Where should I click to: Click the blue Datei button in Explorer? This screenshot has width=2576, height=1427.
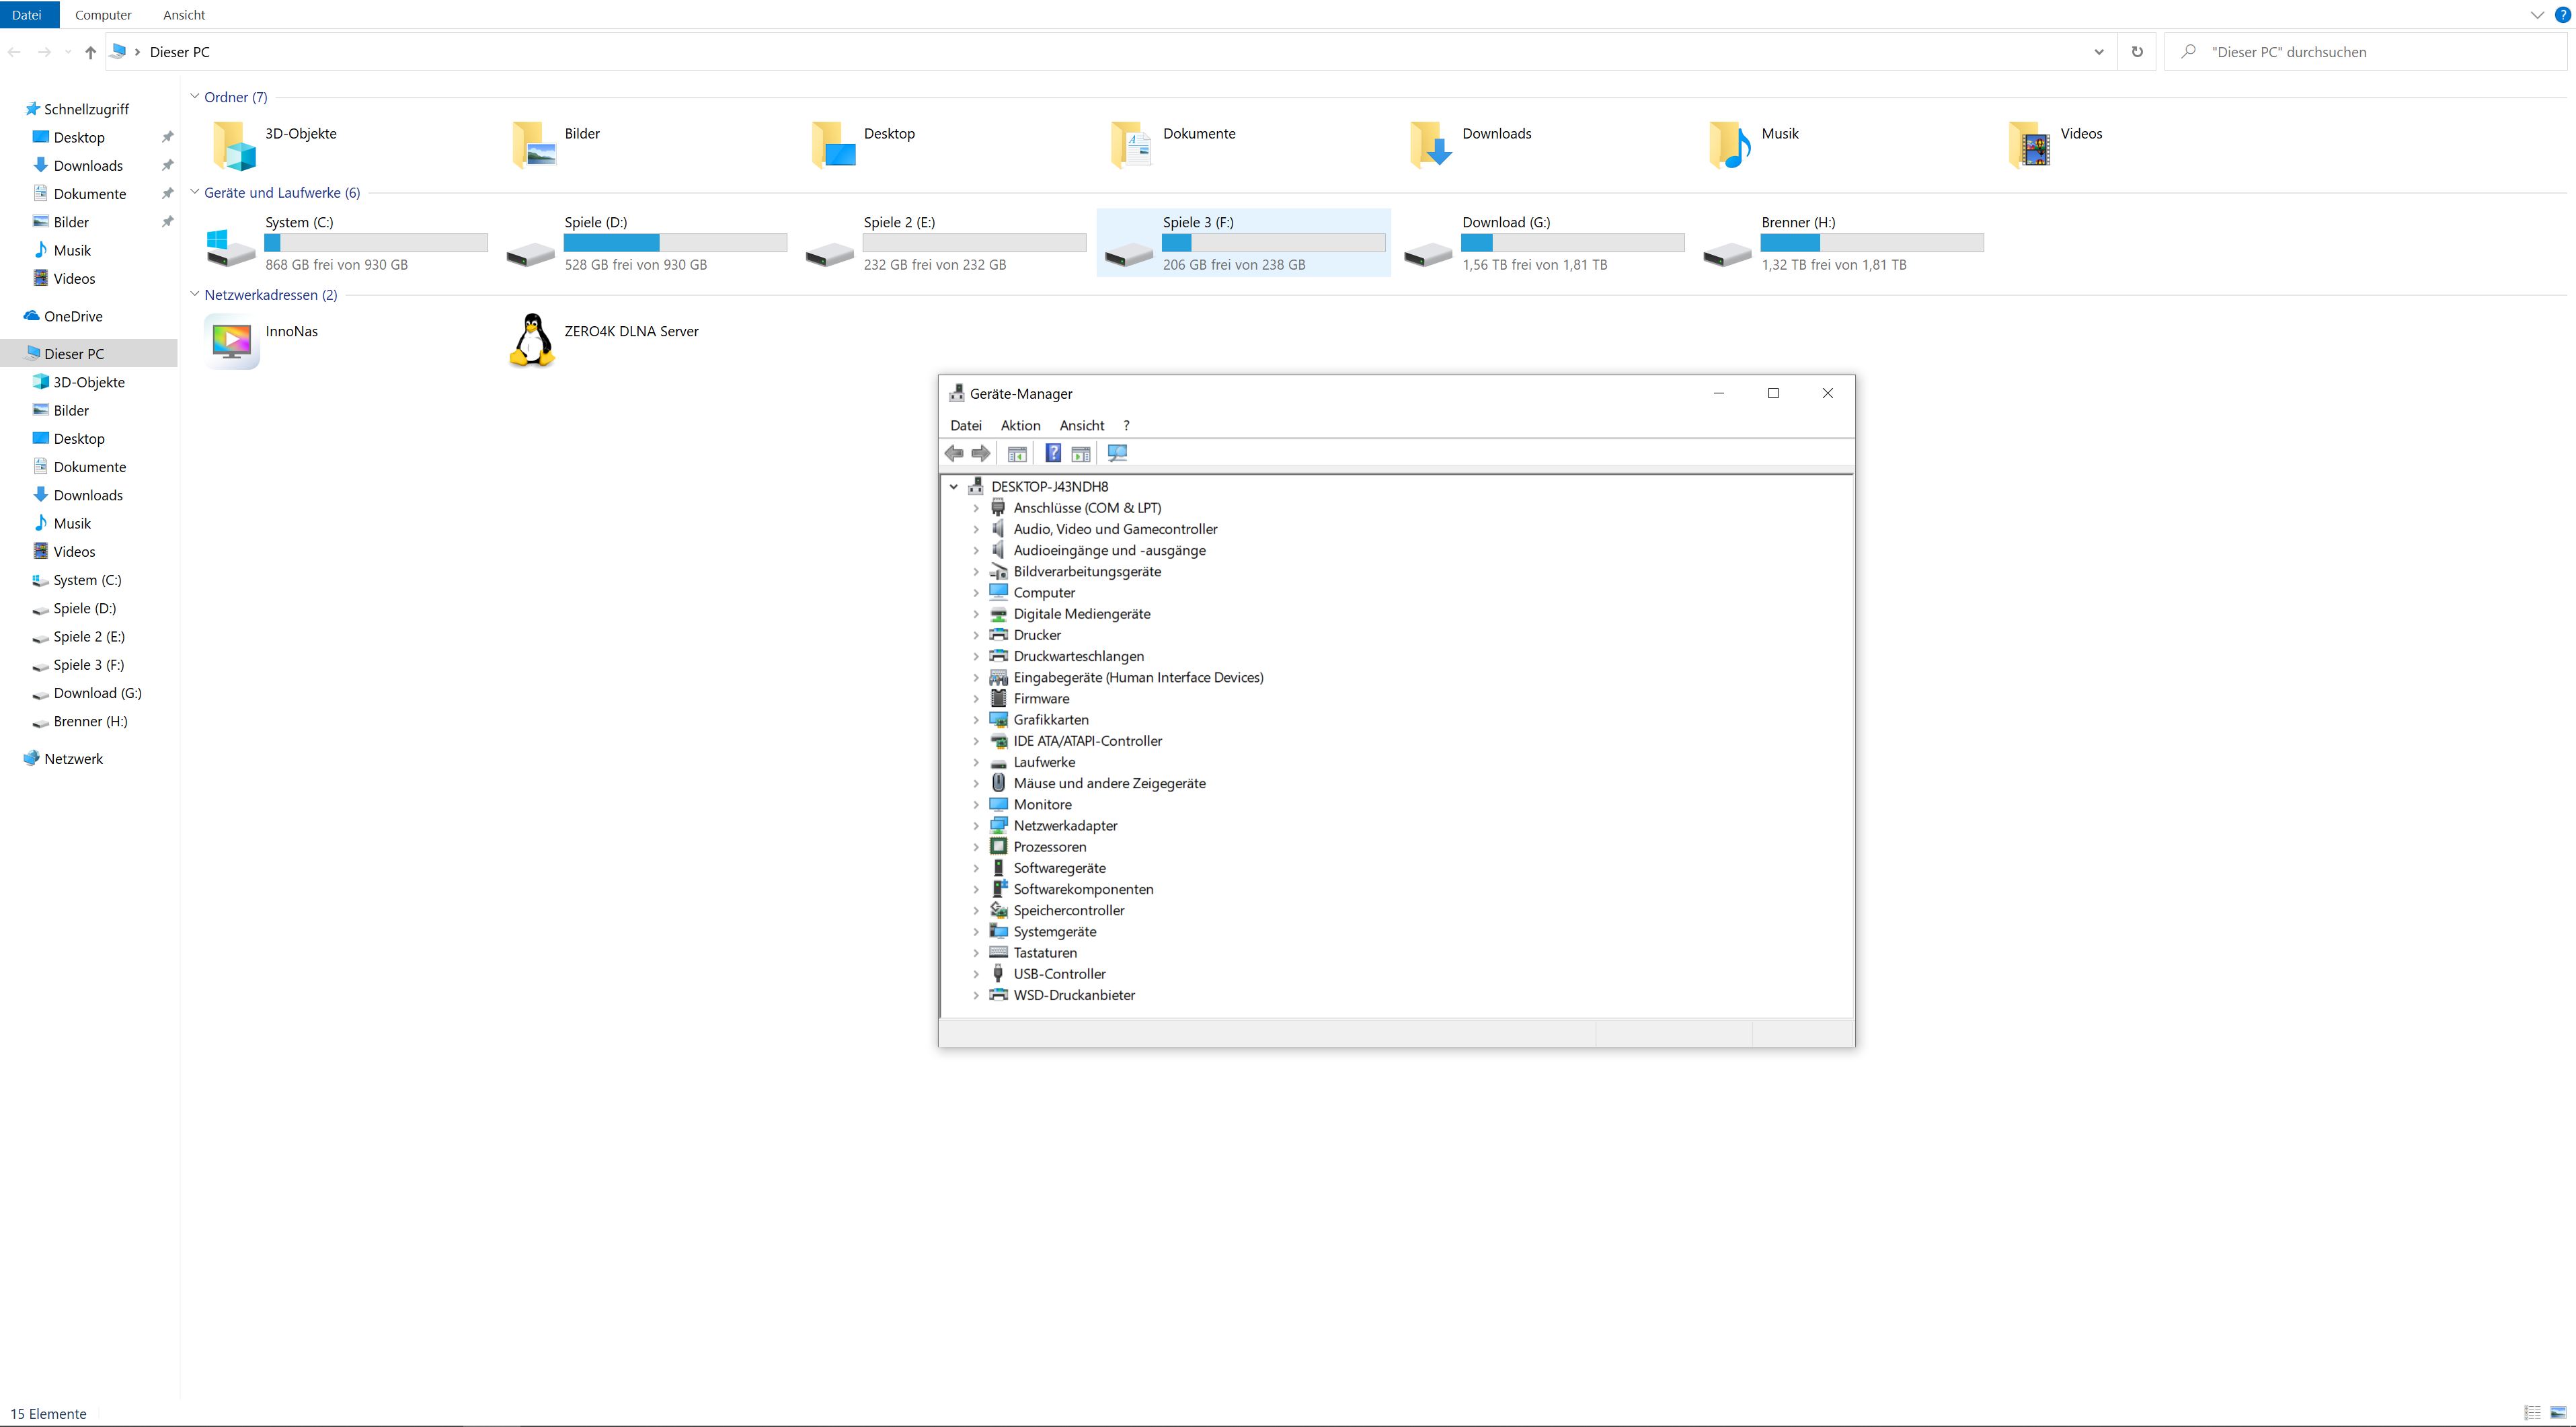tap(27, 15)
